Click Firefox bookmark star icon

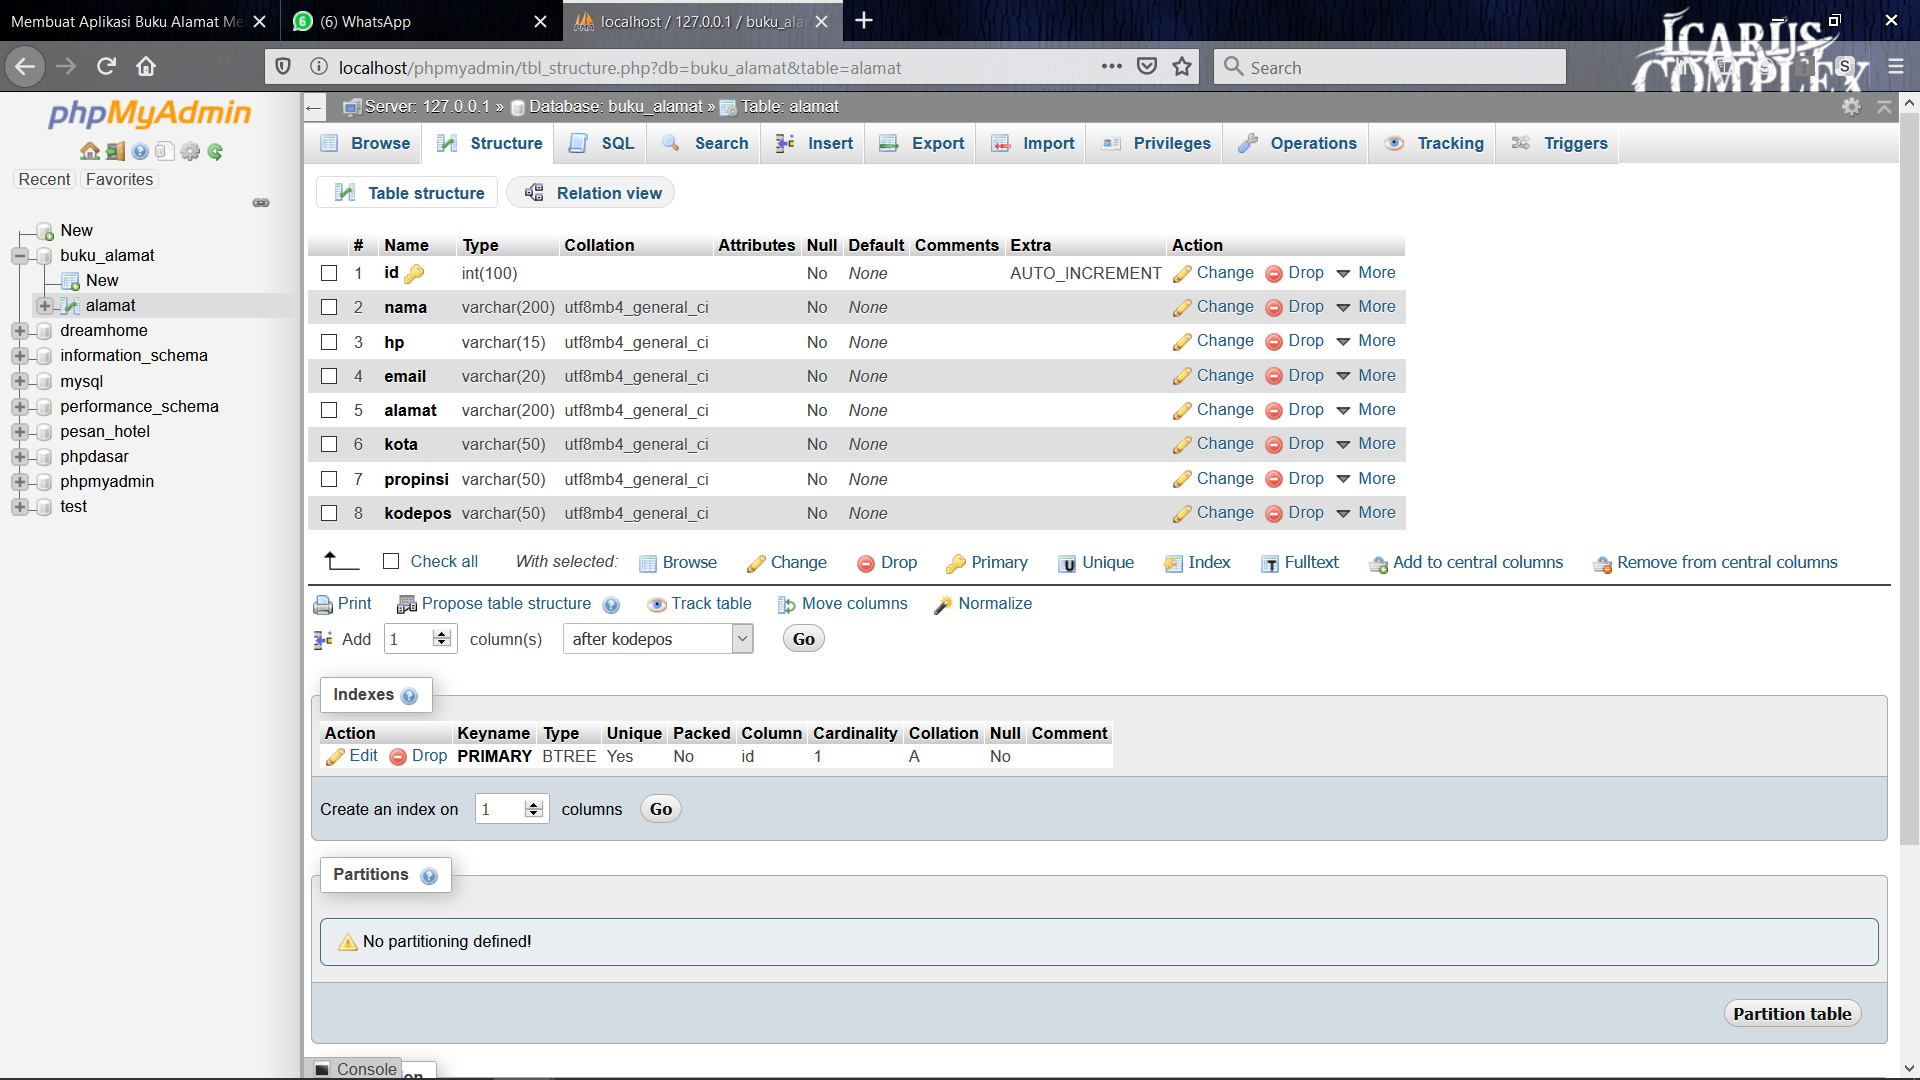coord(1182,67)
